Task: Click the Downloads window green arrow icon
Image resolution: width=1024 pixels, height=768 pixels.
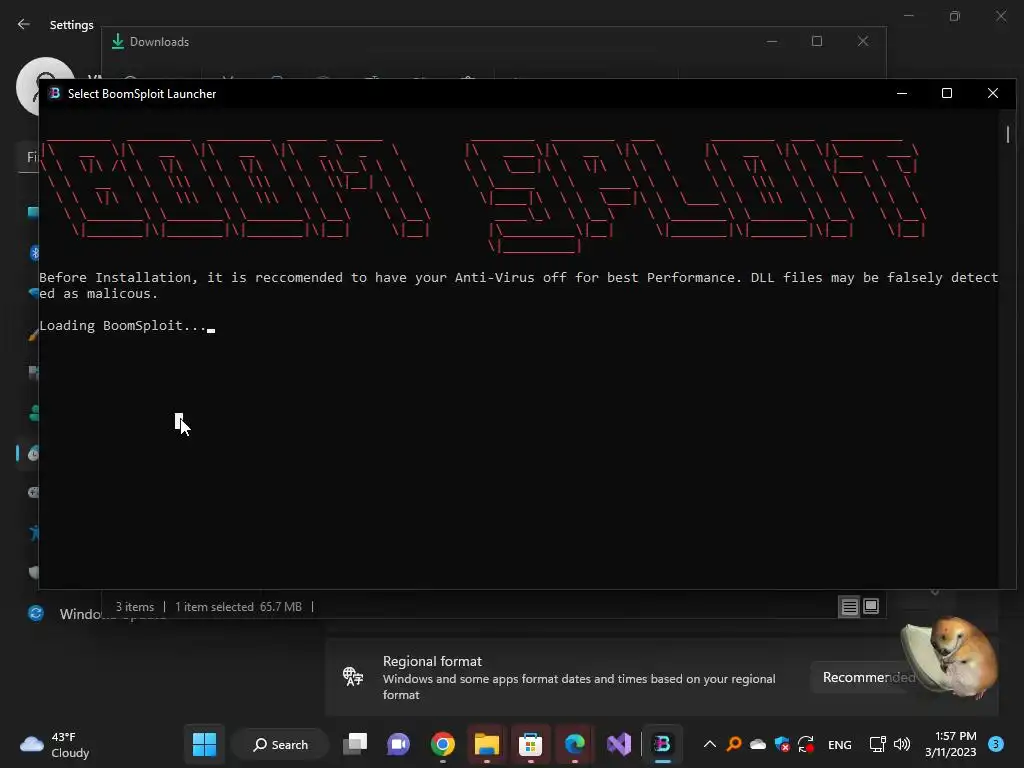Action: [x=118, y=42]
